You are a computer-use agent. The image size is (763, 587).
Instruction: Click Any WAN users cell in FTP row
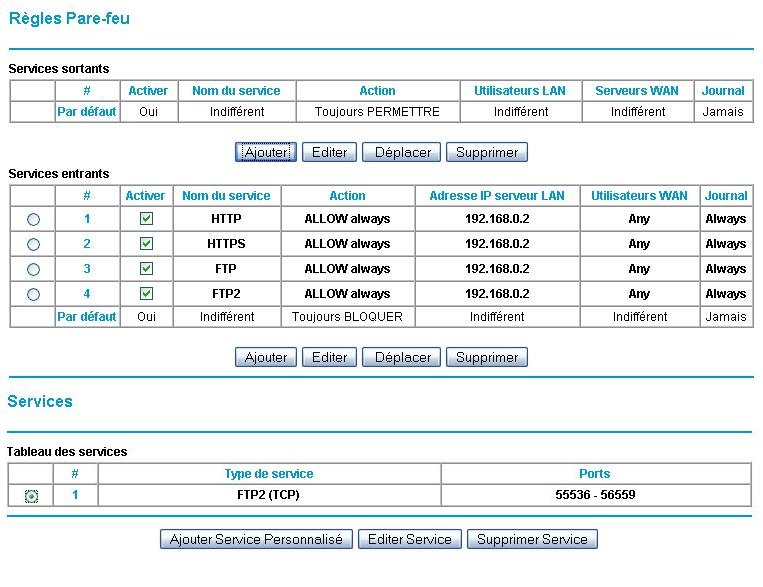pos(639,269)
